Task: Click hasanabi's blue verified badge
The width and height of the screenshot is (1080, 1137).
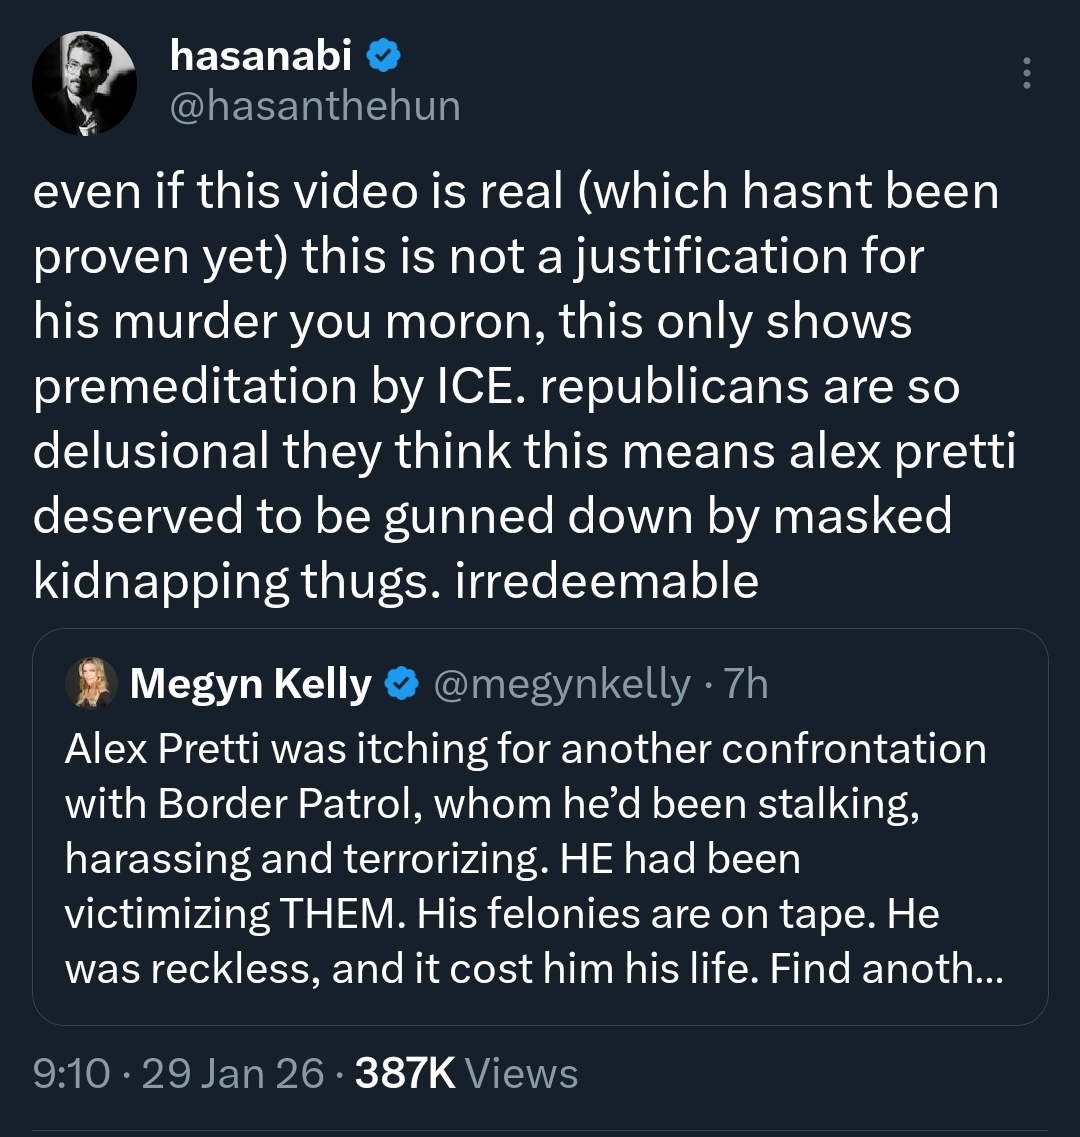Action: tap(384, 58)
